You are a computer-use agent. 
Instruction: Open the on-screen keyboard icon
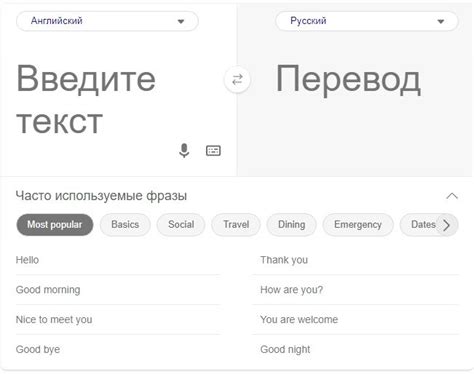213,151
